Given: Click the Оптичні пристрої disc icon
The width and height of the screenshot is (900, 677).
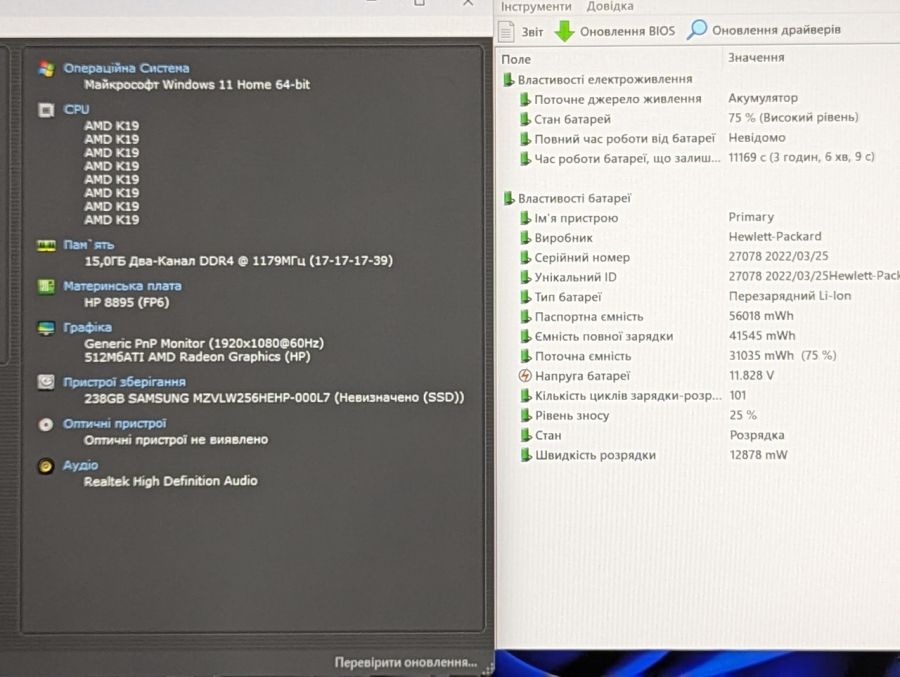Looking at the screenshot, I should [45, 424].
